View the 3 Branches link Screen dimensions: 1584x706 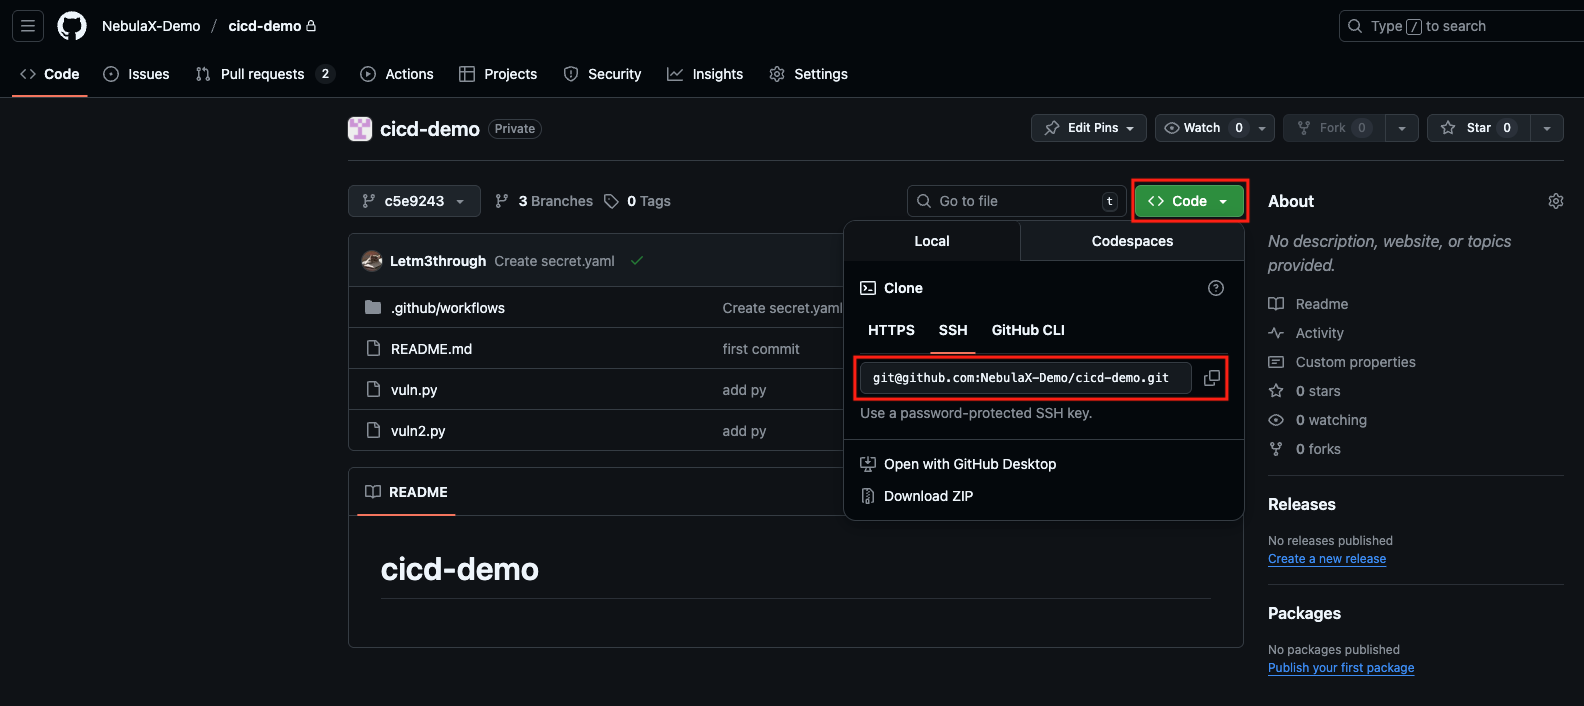544,201
